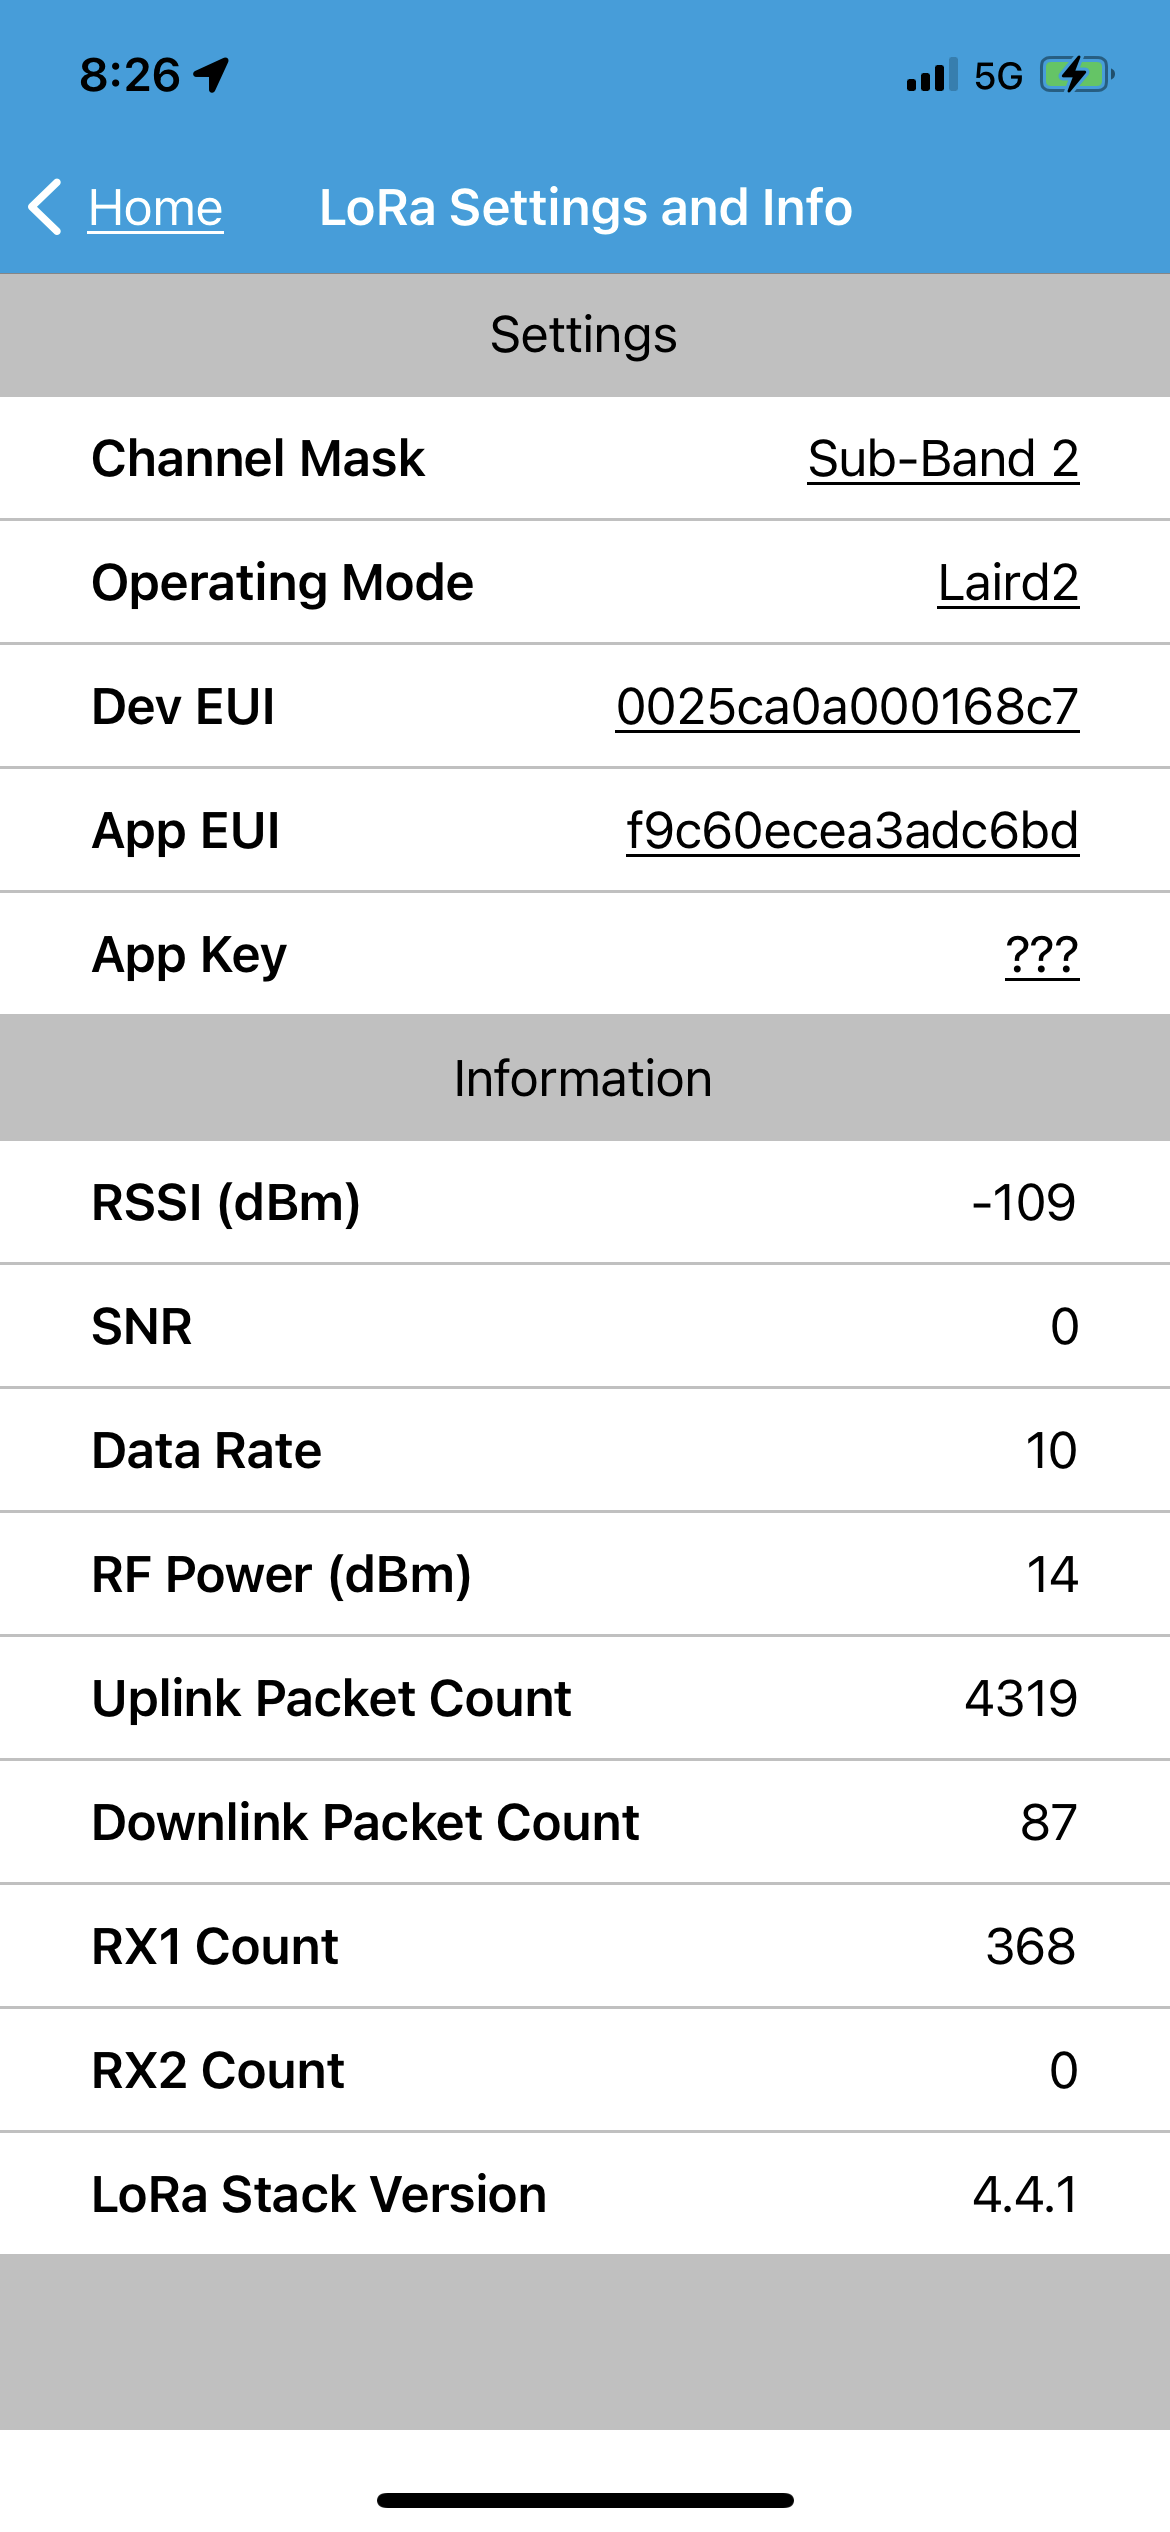Image resolution: width=1170 pixels, height=2532 pixels.
Task: Tap the LoRa Stack Version 4.4.1 row
Action: click(x=584, y=2194)
